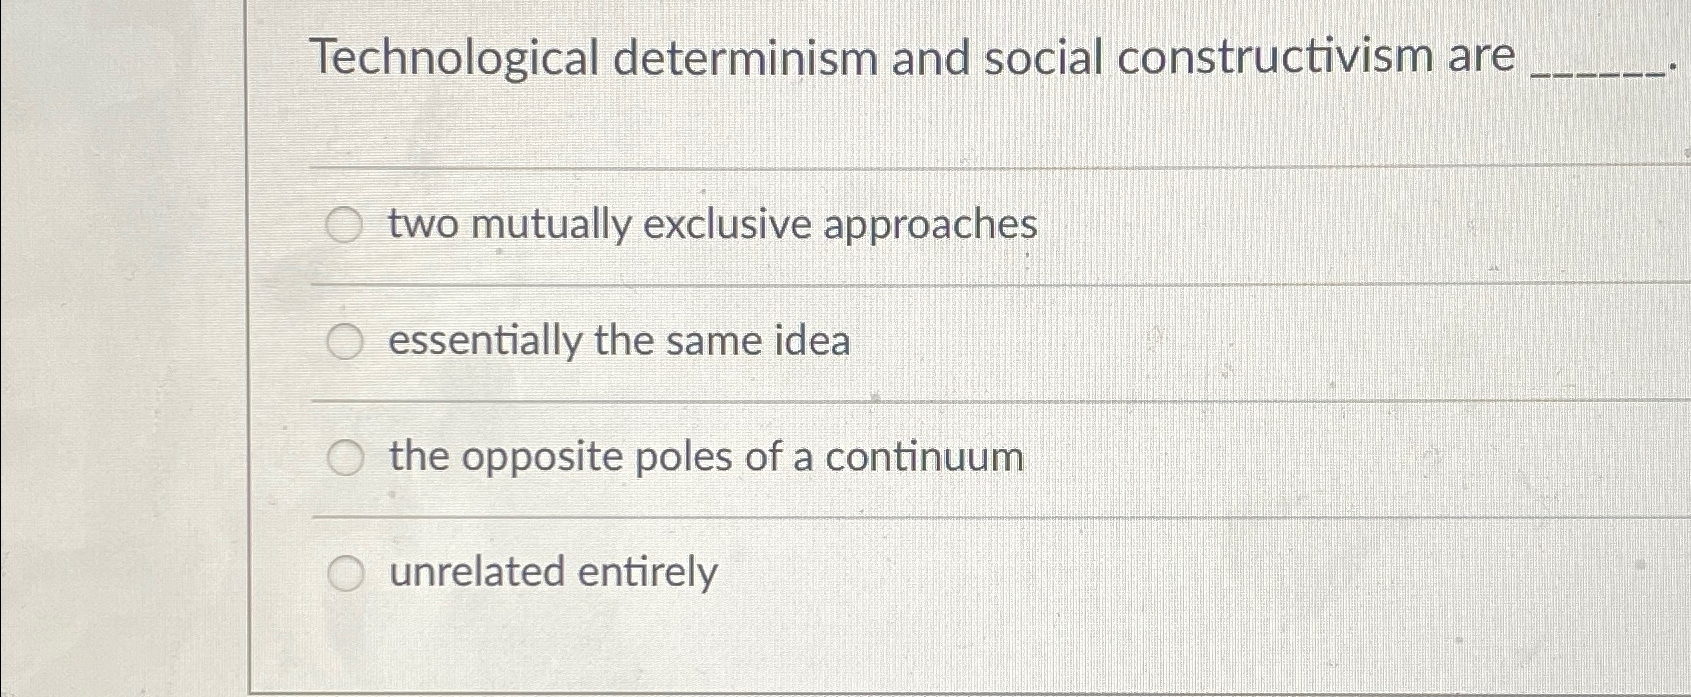Image resolution: width=1691 pixels, height=697 pixels.
Task: Click the circle next to 'unrelated entirely'
Action: tap(346, 574)
